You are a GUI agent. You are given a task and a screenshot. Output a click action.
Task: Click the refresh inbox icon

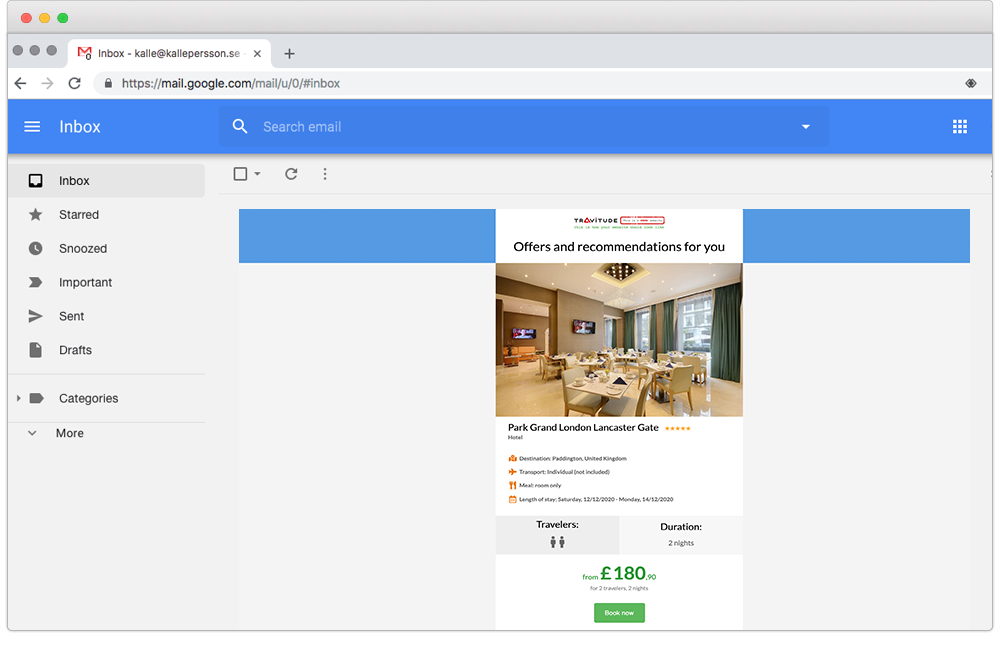point(291,174)
